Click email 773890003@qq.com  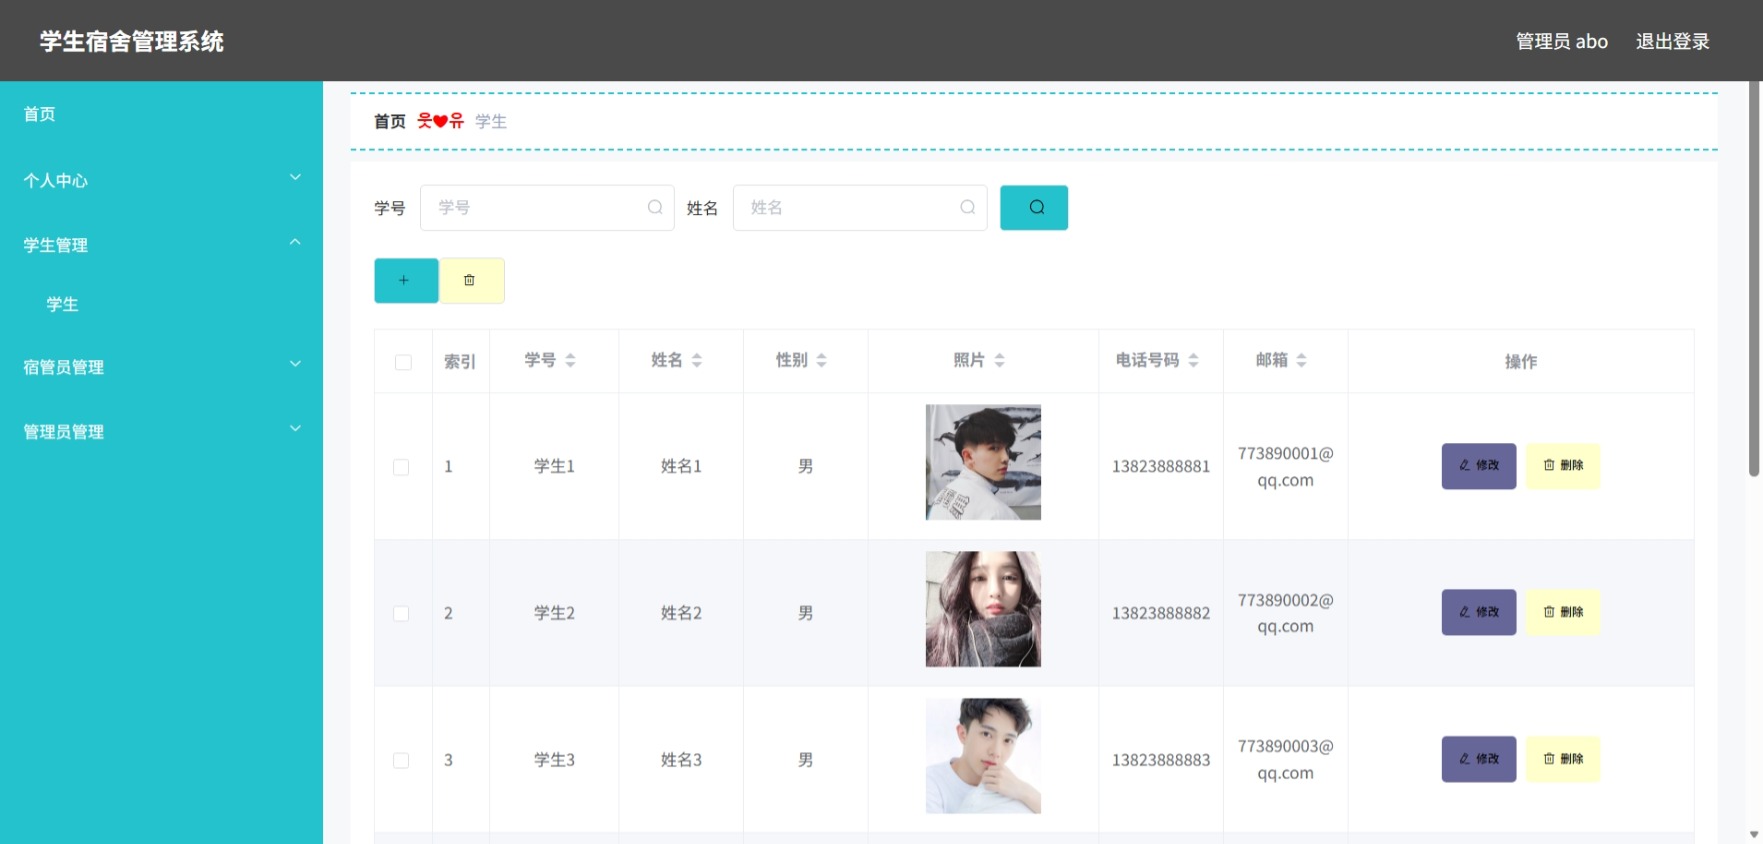click(x=1285, y=760)
